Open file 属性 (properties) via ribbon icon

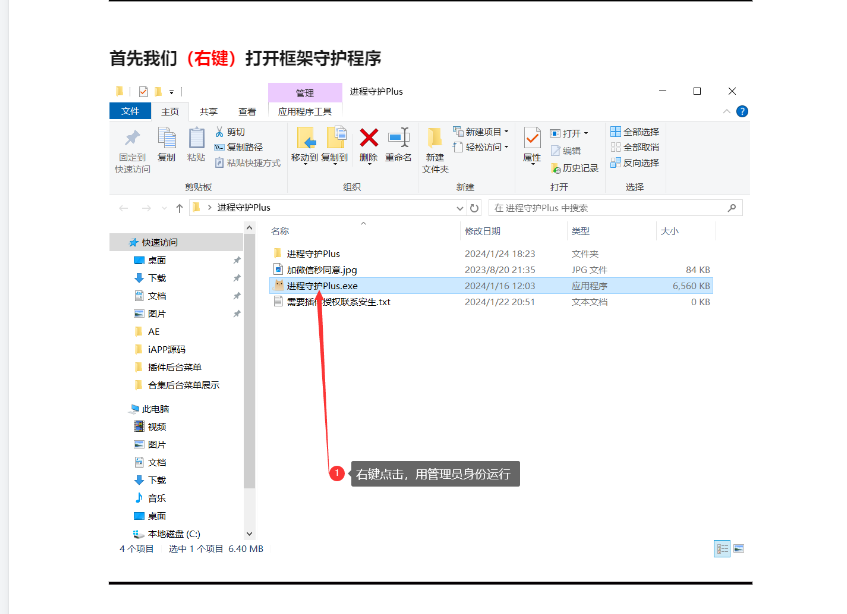coord(532,140)
